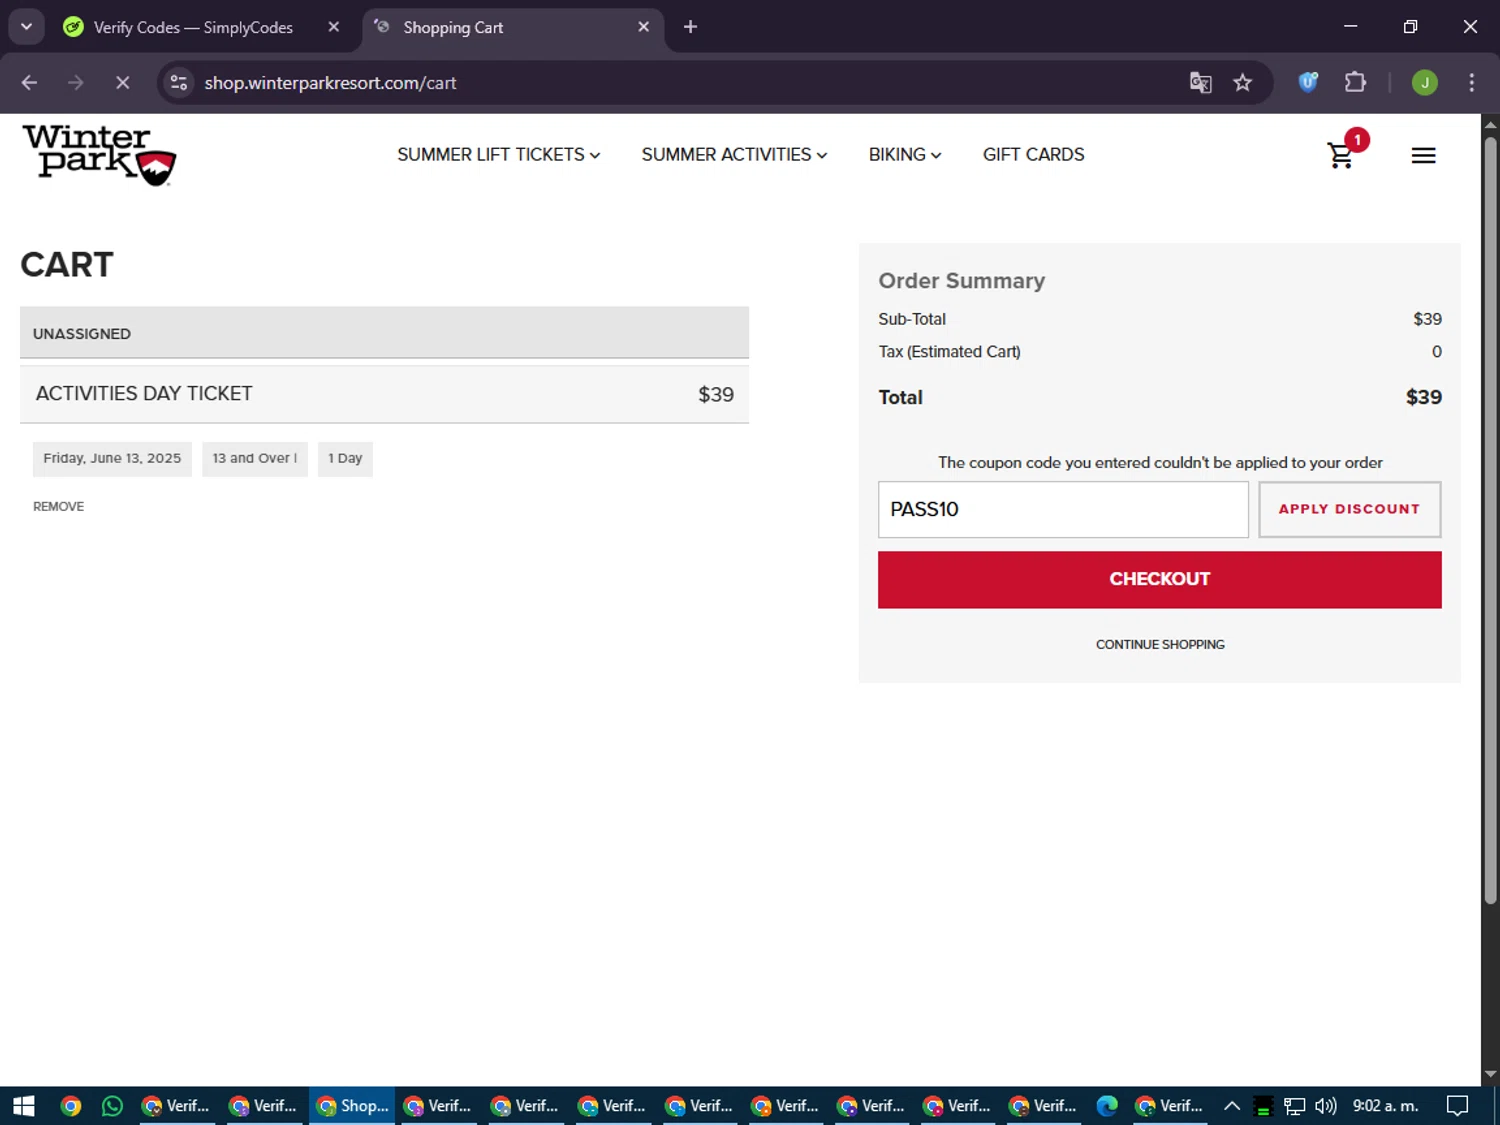Open Windows Start menu

click(24, 1105)
